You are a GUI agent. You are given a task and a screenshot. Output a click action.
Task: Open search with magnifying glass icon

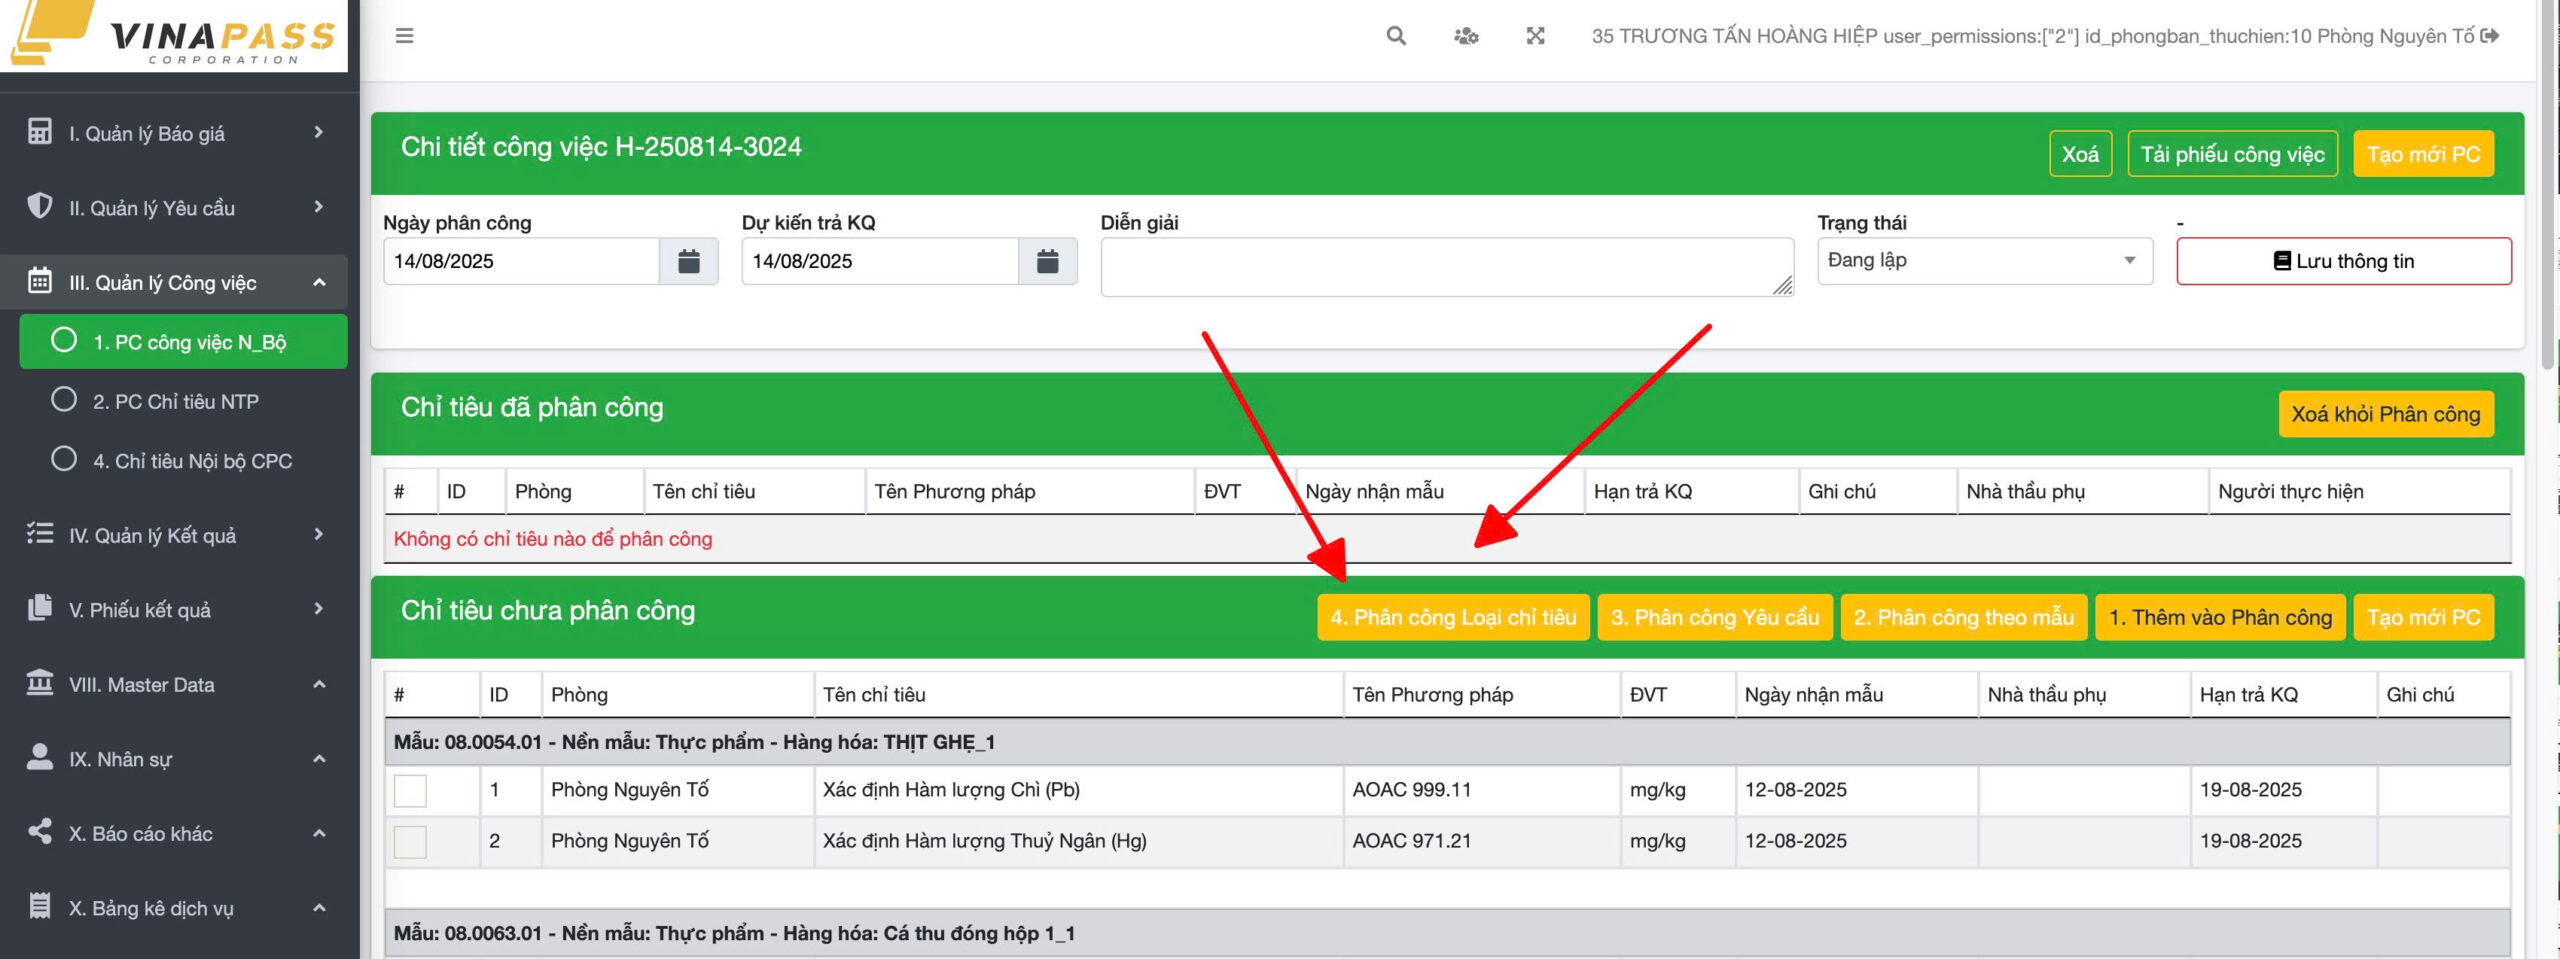[1396, 36]
